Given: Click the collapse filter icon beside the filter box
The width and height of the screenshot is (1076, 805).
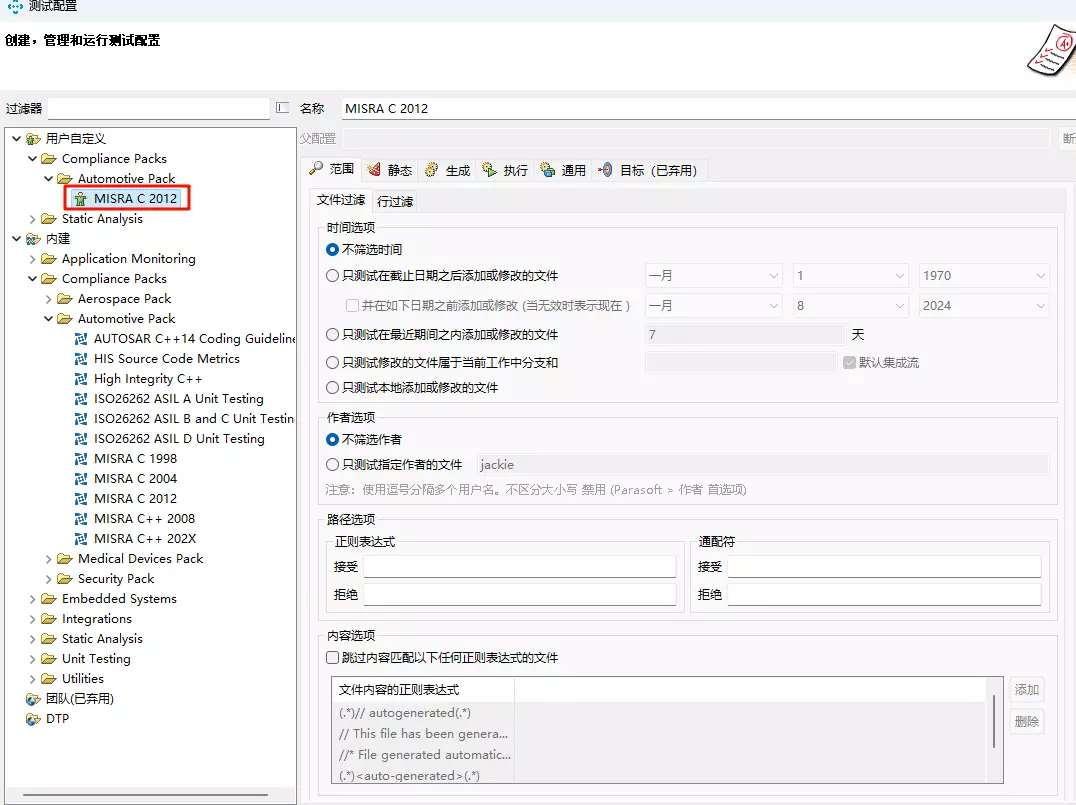Looking at the screenshot, I should point(283,108).
